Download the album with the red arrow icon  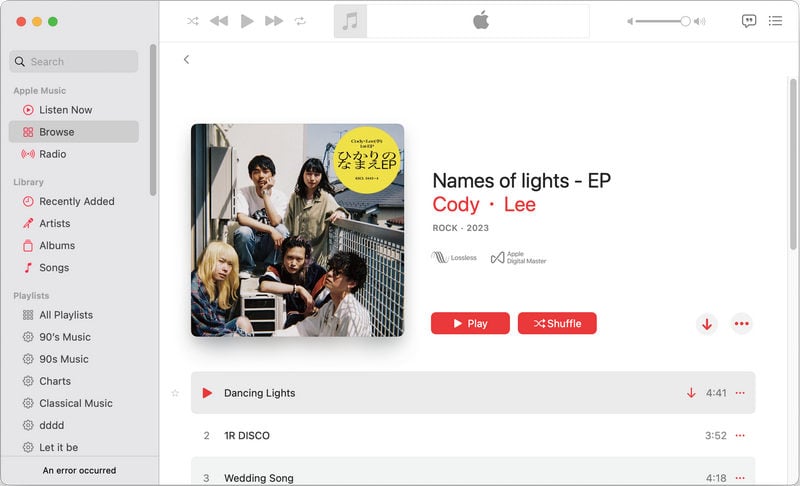(x=707, y=324)
